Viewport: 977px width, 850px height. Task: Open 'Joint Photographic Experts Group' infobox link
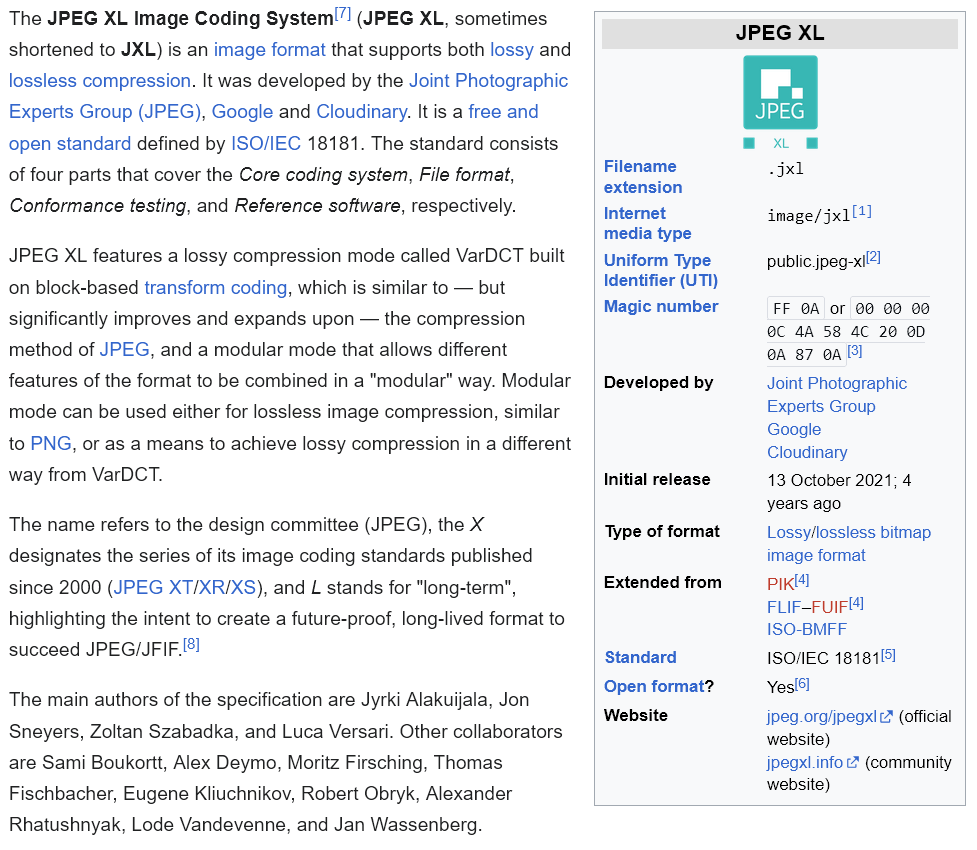[837, 394]
